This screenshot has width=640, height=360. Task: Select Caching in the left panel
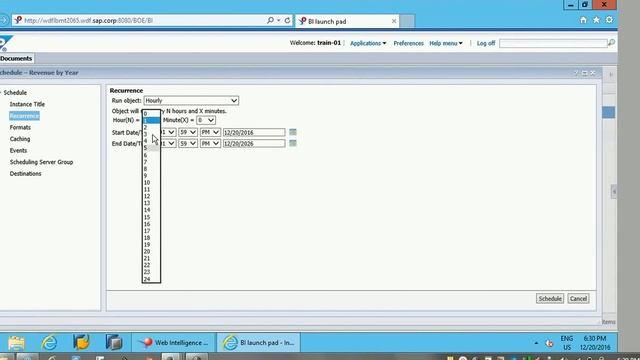click(x=20, y=139)
